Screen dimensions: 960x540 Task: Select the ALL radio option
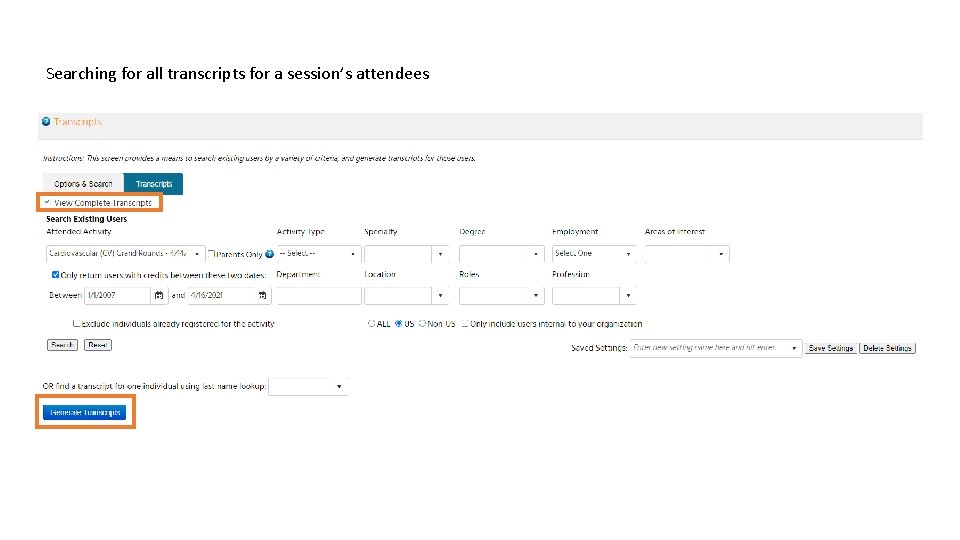point(372,324)
